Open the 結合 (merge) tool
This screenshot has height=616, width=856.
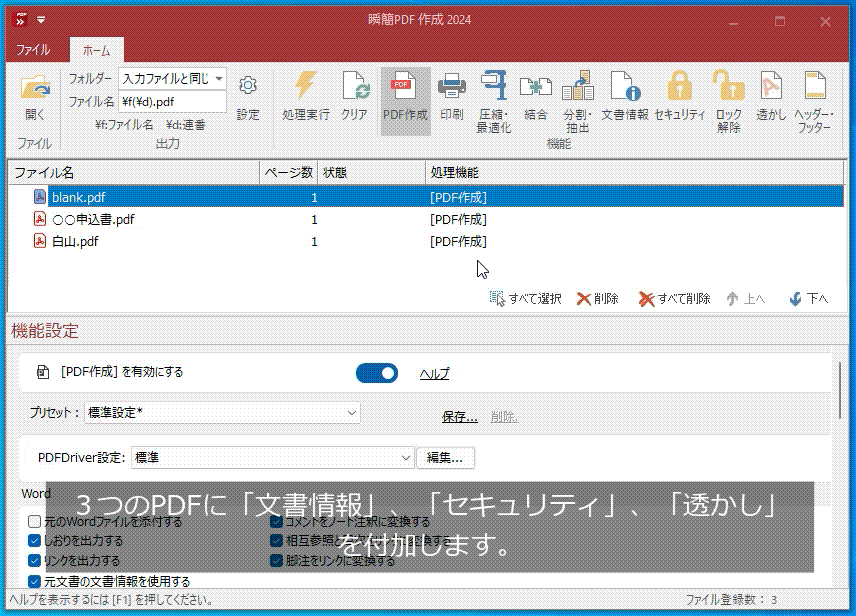[534, 99]
